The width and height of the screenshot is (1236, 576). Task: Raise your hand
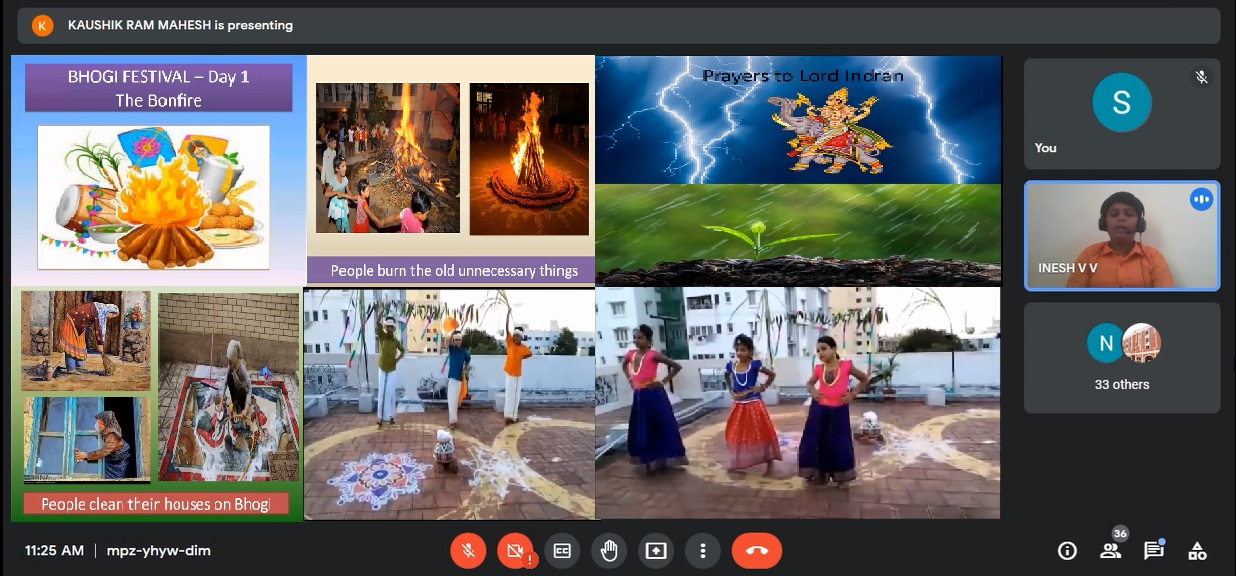click(x=609, y=551)
